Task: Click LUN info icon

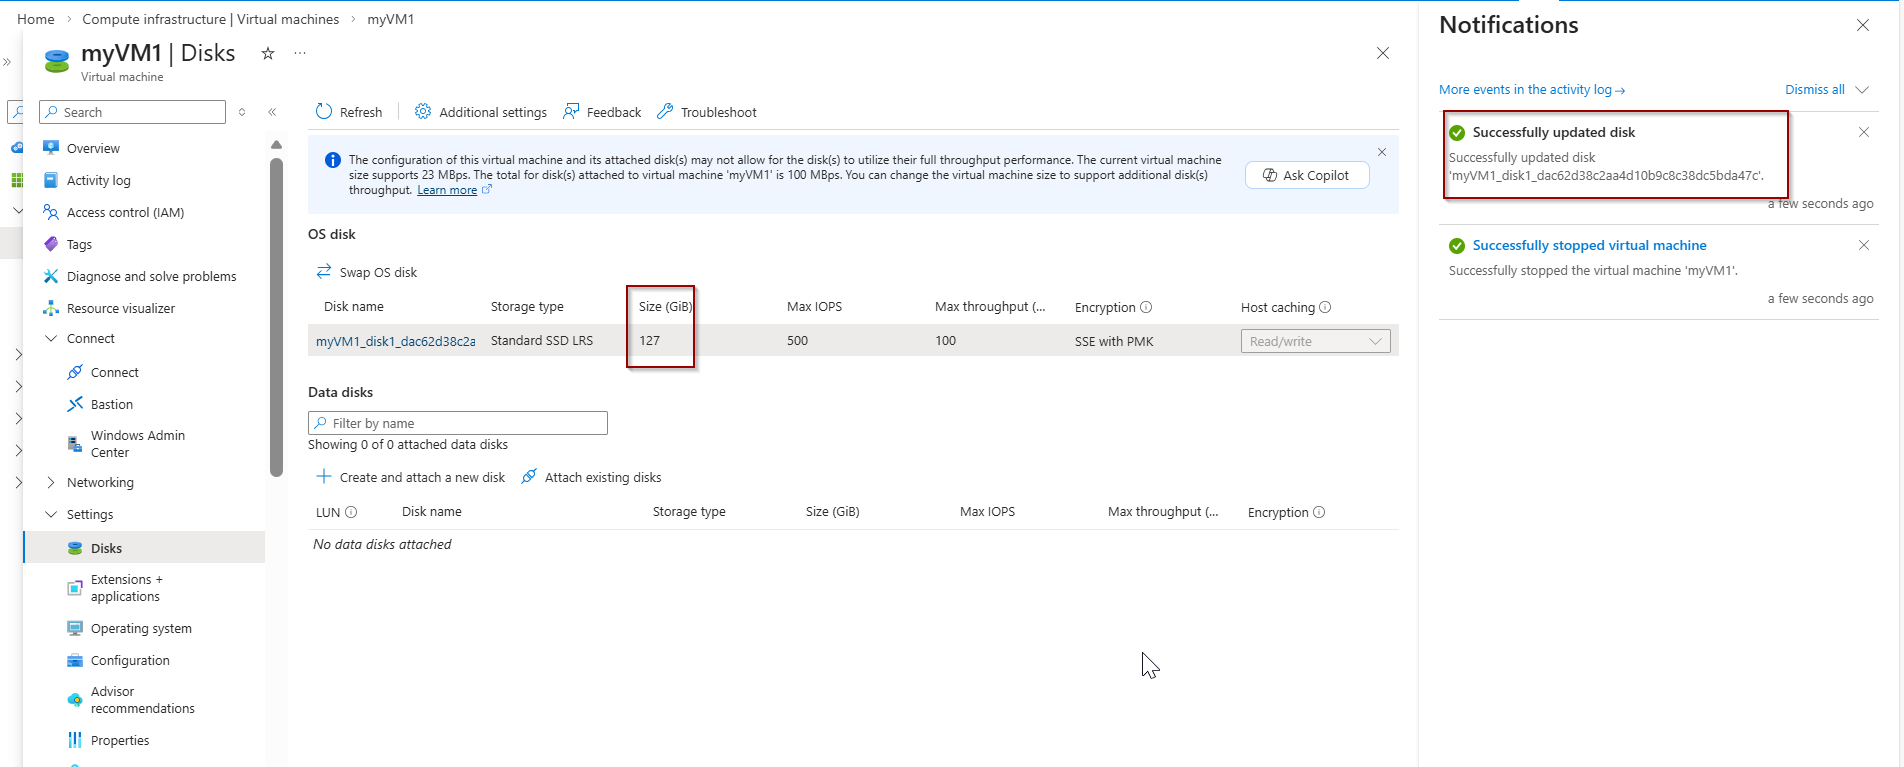Action: click(x=351, y=512)
